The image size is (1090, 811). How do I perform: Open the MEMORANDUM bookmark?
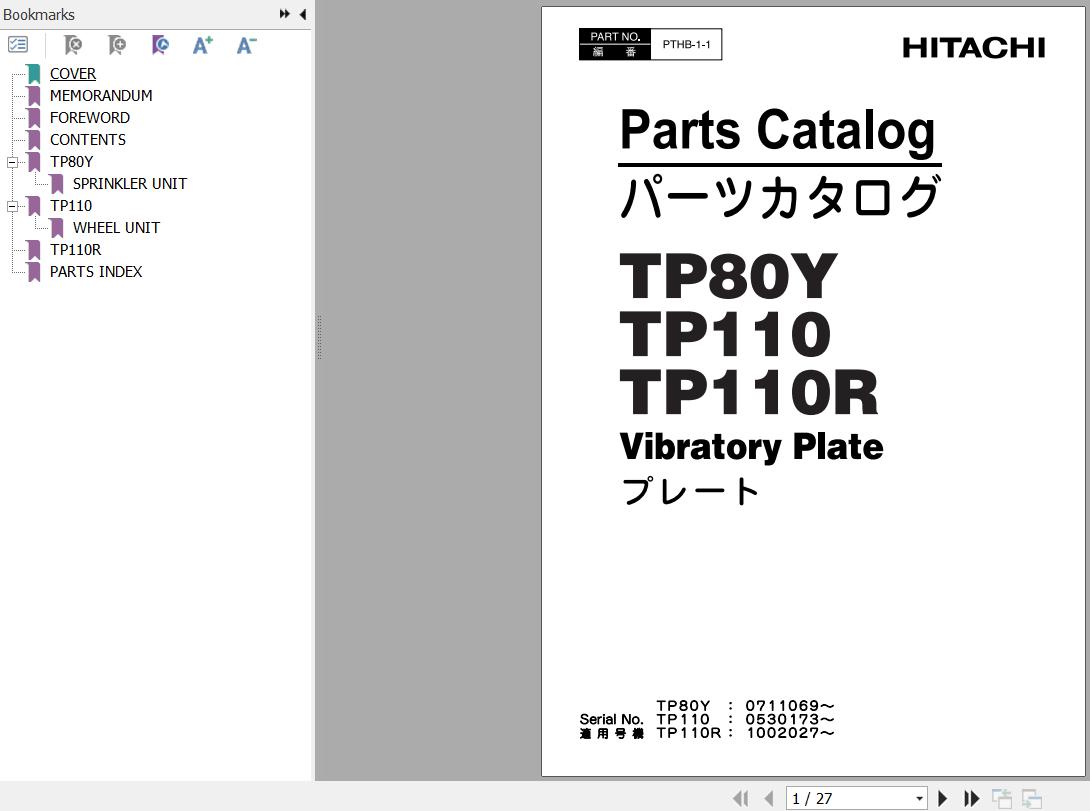101,96
